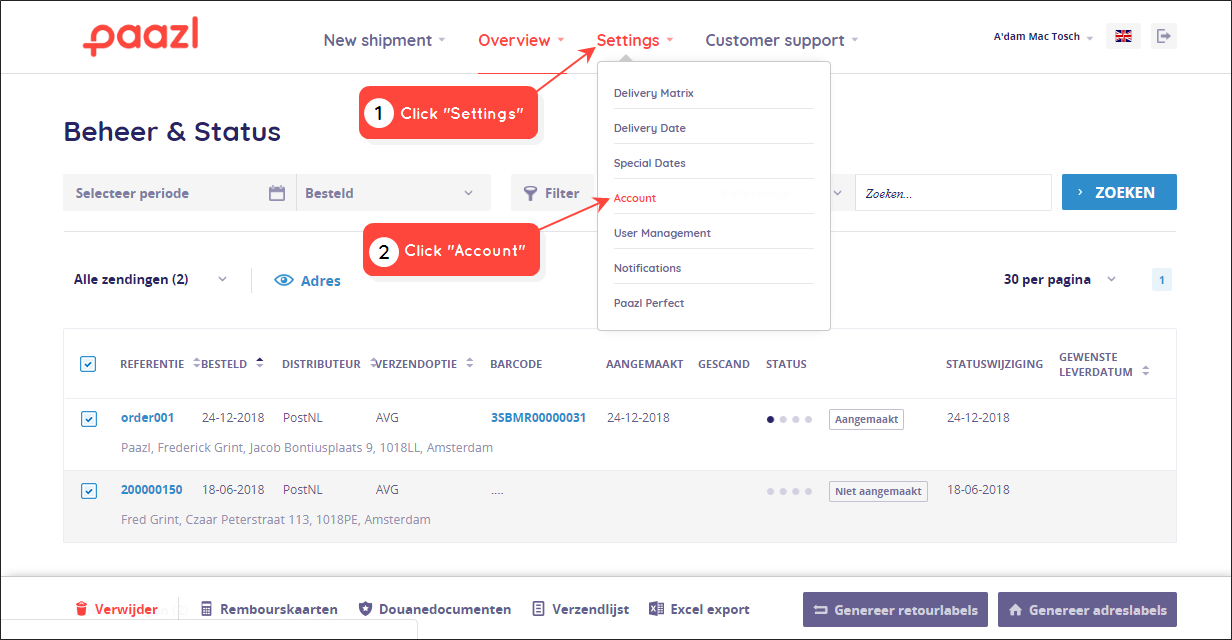
Task: Uncheck the 200000150 row checkbox
Action: click(x=88, y=490)
